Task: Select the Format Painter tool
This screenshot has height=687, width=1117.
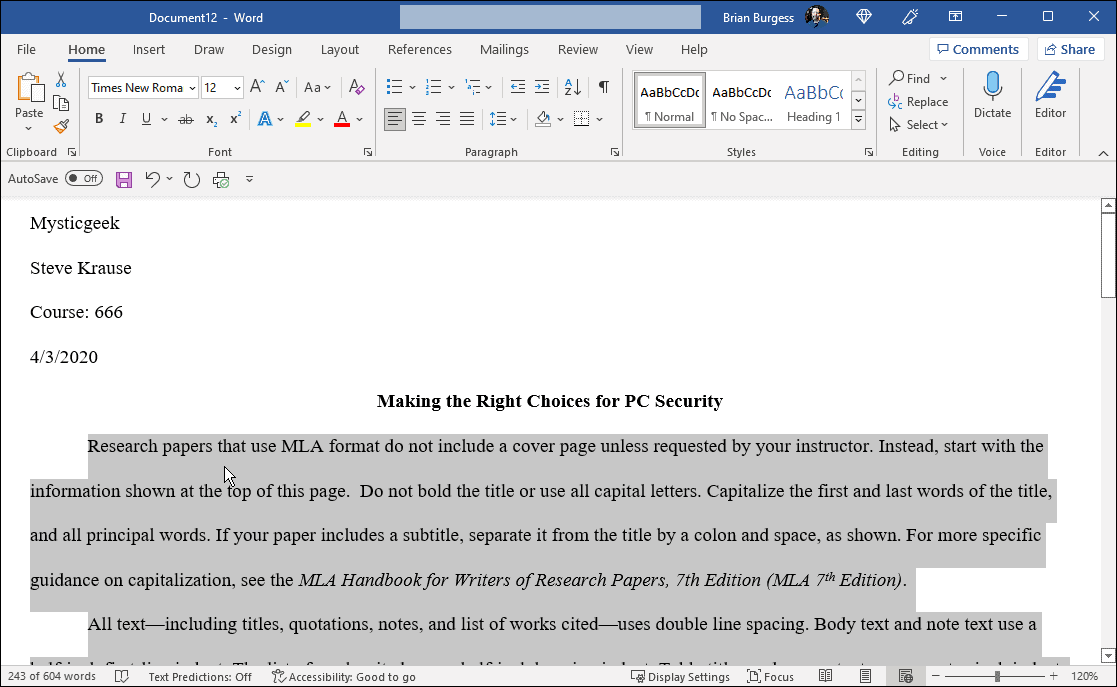Action: coord(61,126)
